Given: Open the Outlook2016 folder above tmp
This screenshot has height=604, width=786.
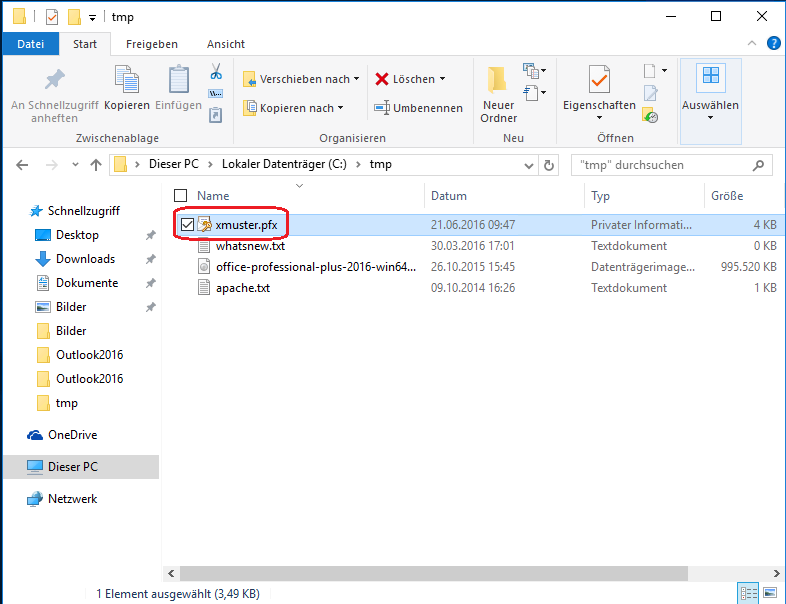Looking at the screenshot, I should 80,379.
